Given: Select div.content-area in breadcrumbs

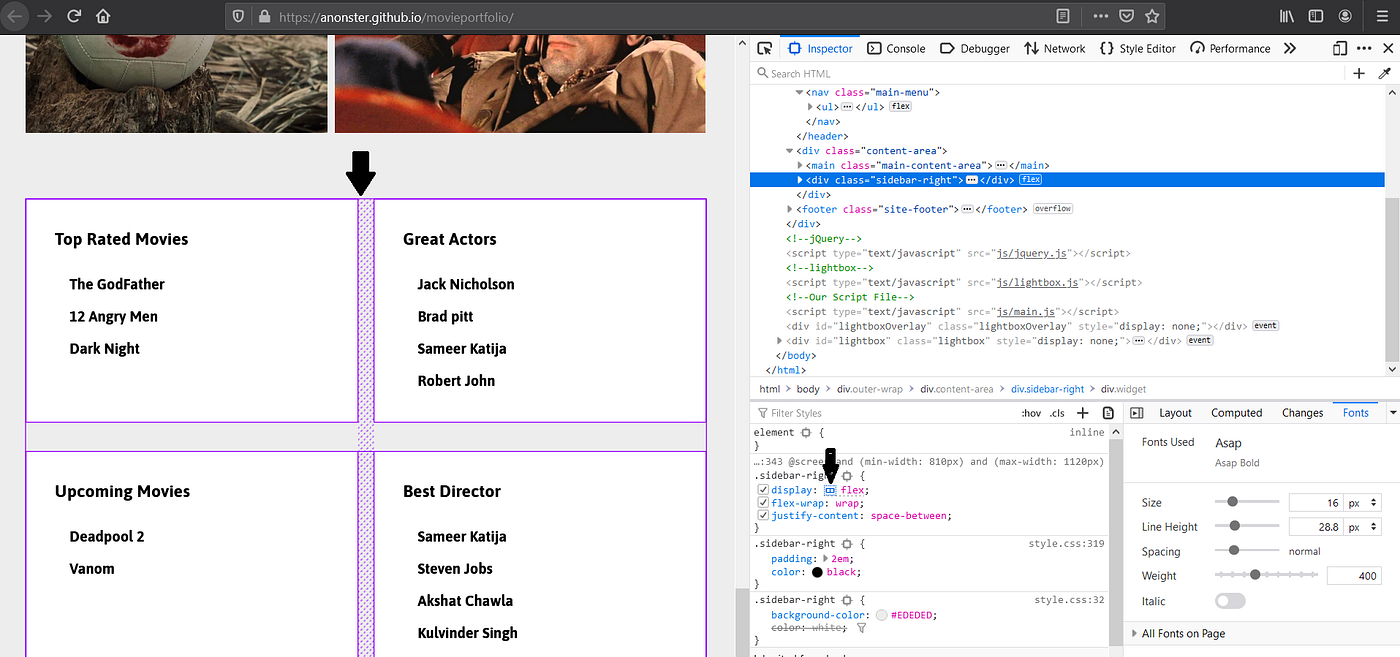Looking at the screenshot, I should 957,389.
